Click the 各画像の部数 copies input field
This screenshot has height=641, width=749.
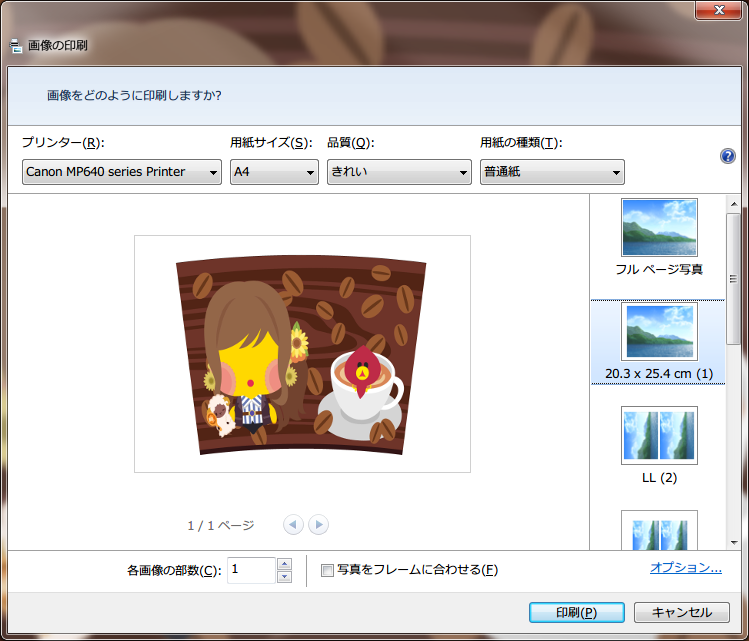[252, 570]
